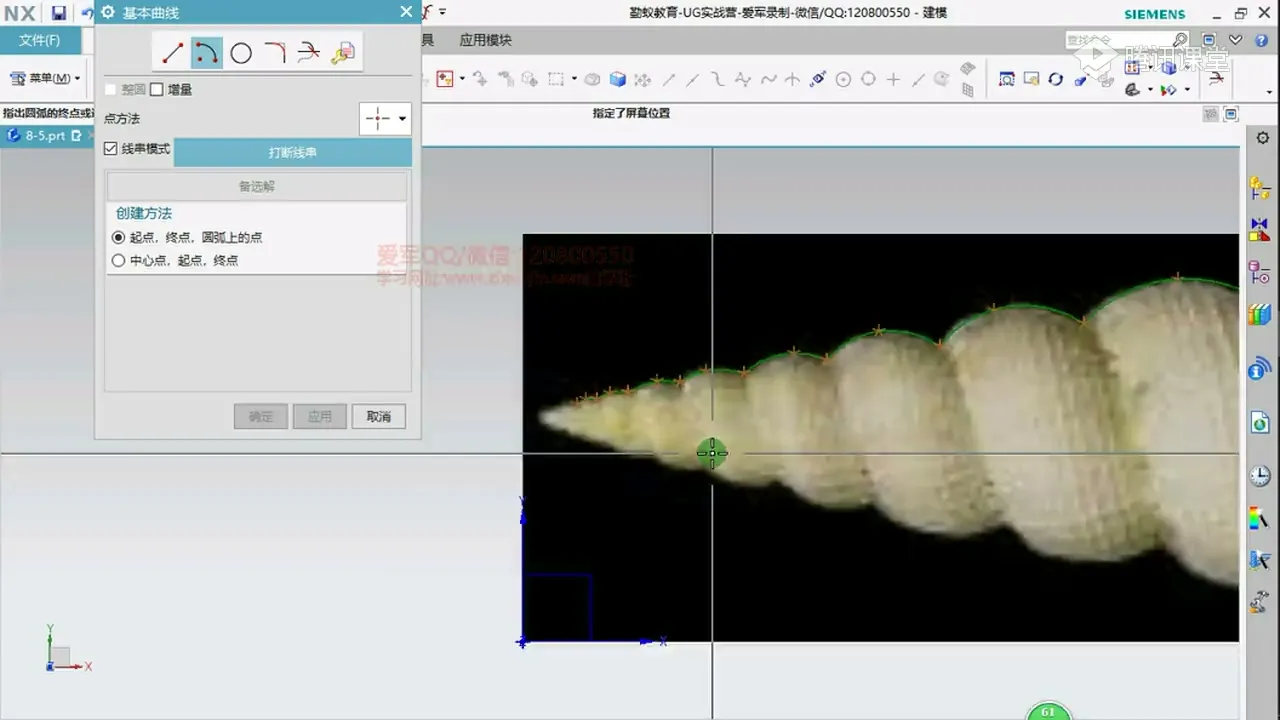Open the History clock icon in sidebar
This screenshot has height=720, width=1280.
(1259, 476)
